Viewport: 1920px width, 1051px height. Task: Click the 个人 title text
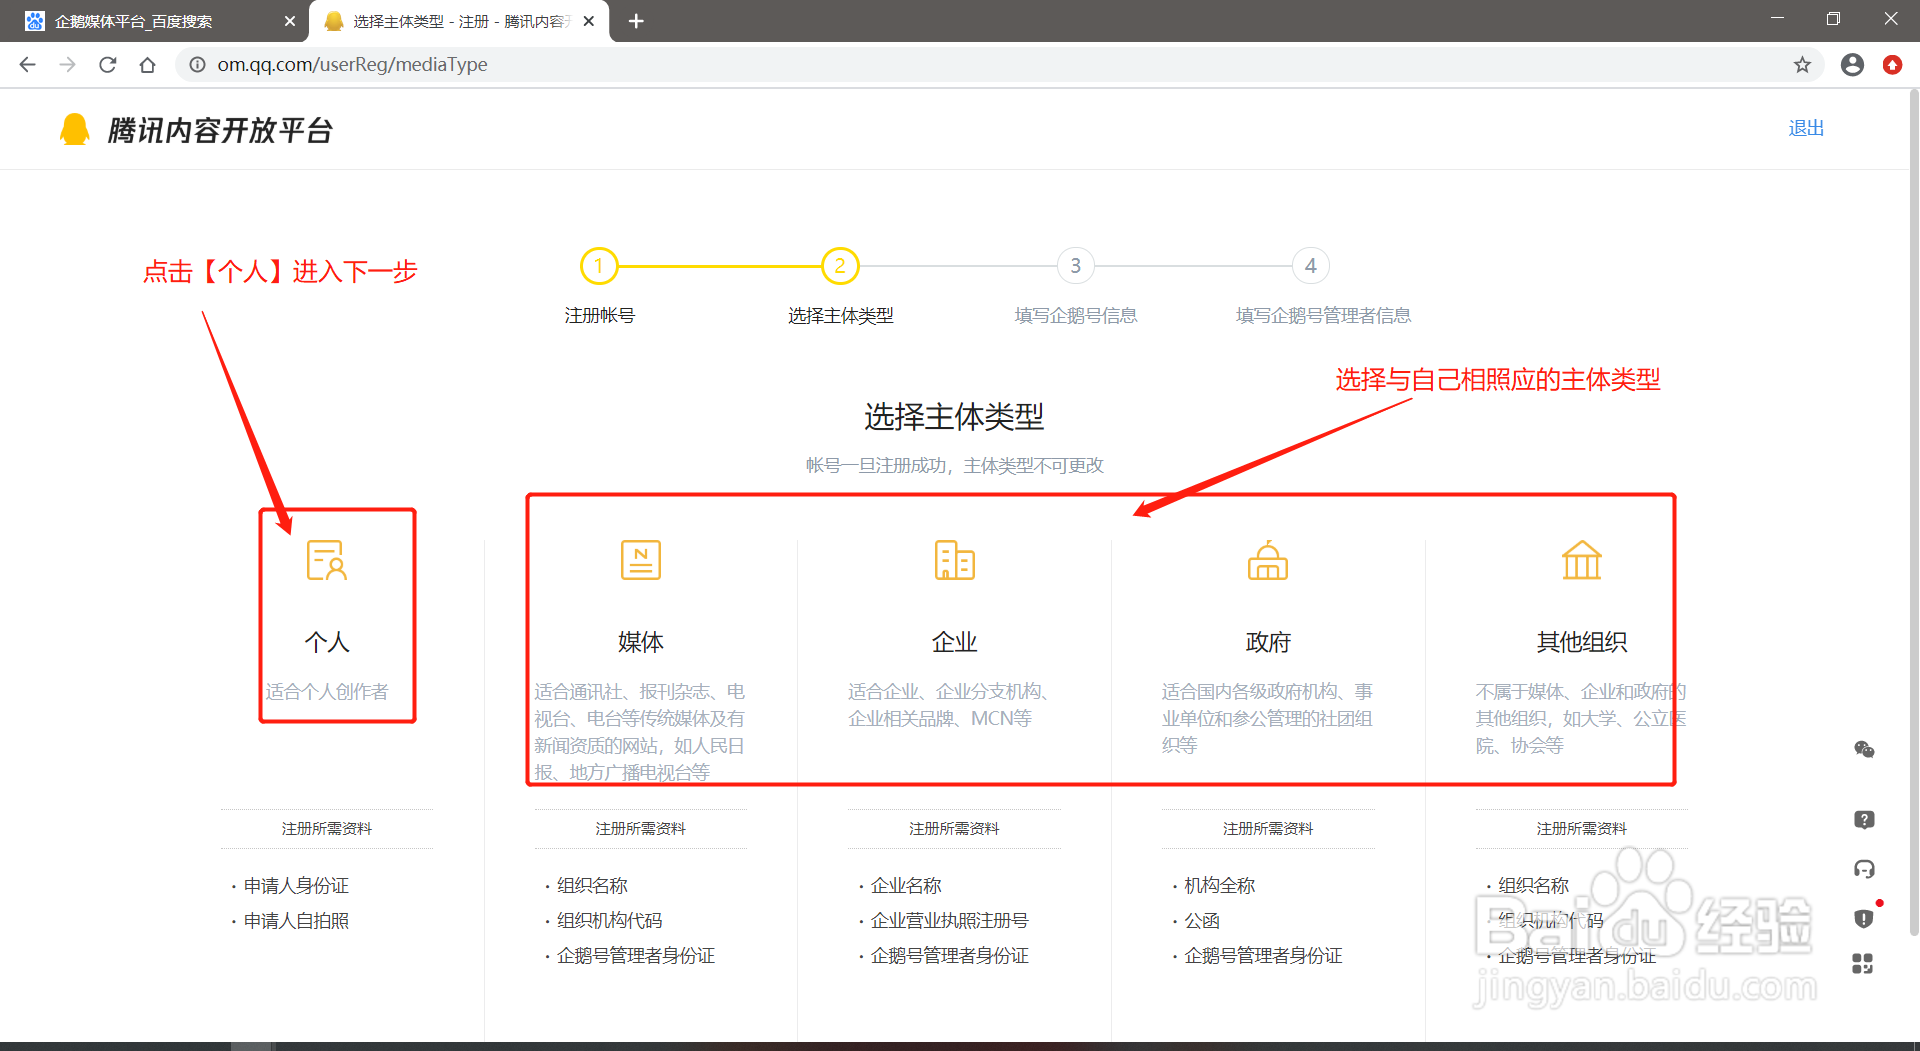tap(327, 642)
